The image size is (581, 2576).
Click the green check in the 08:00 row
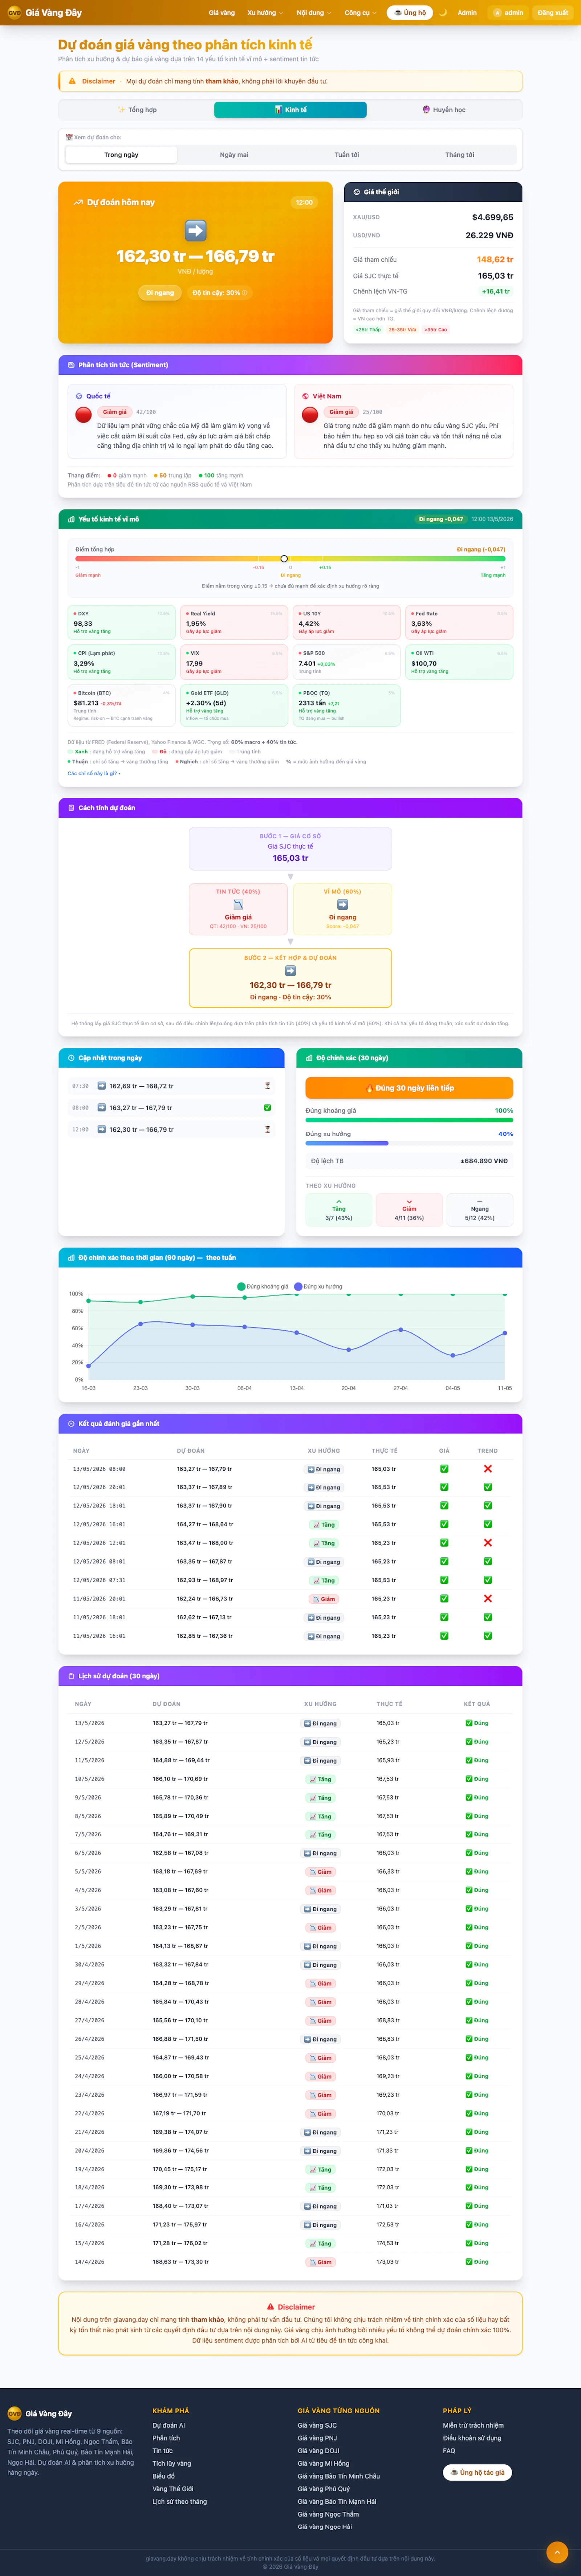[x=267, y=1108]
